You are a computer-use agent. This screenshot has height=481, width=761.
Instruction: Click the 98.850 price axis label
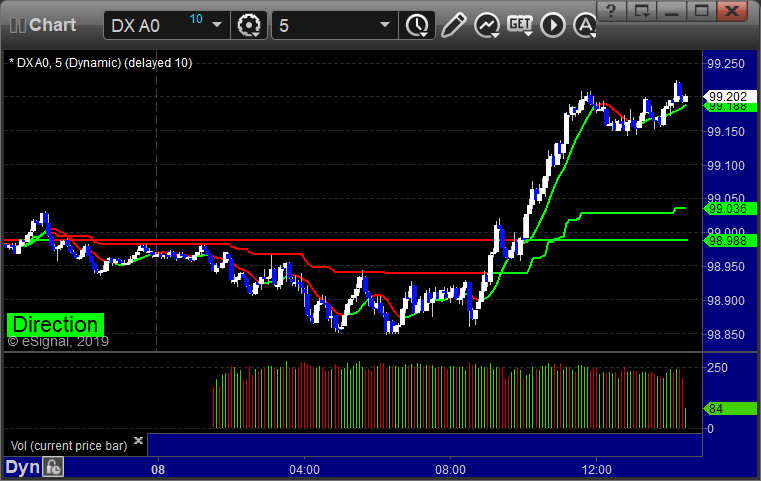point(726,334)
